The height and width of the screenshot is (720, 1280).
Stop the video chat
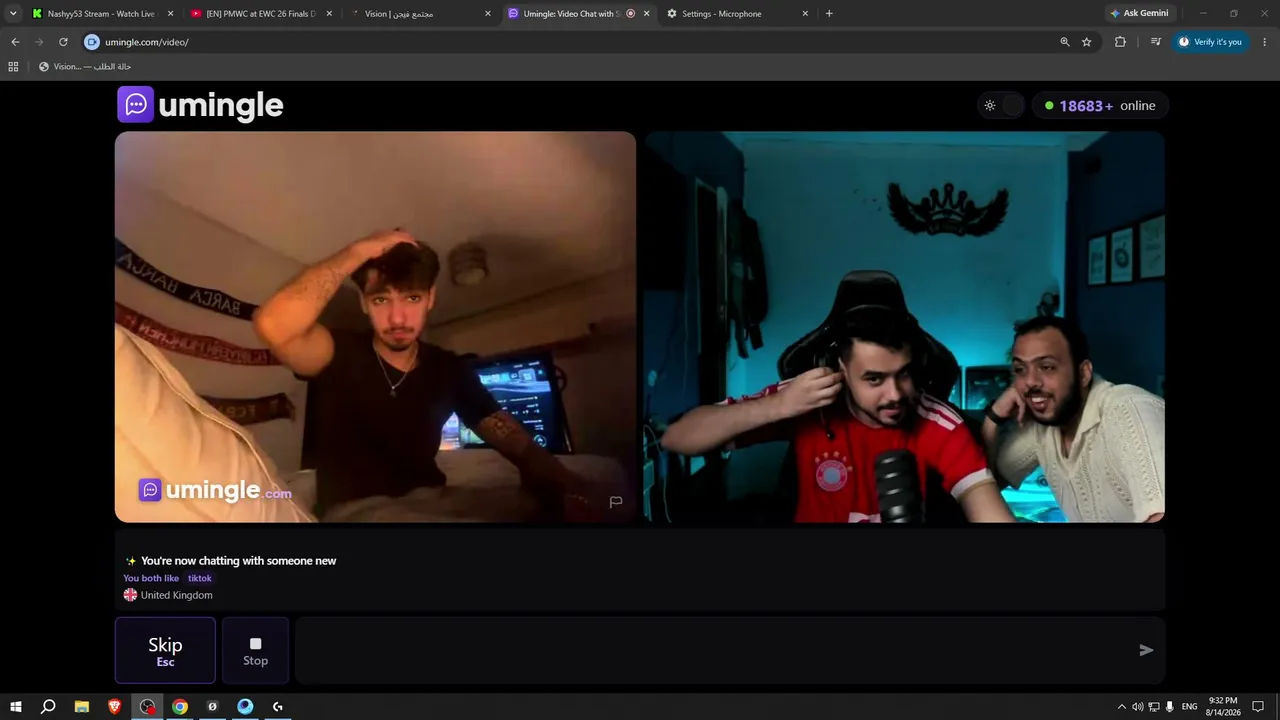255,650
